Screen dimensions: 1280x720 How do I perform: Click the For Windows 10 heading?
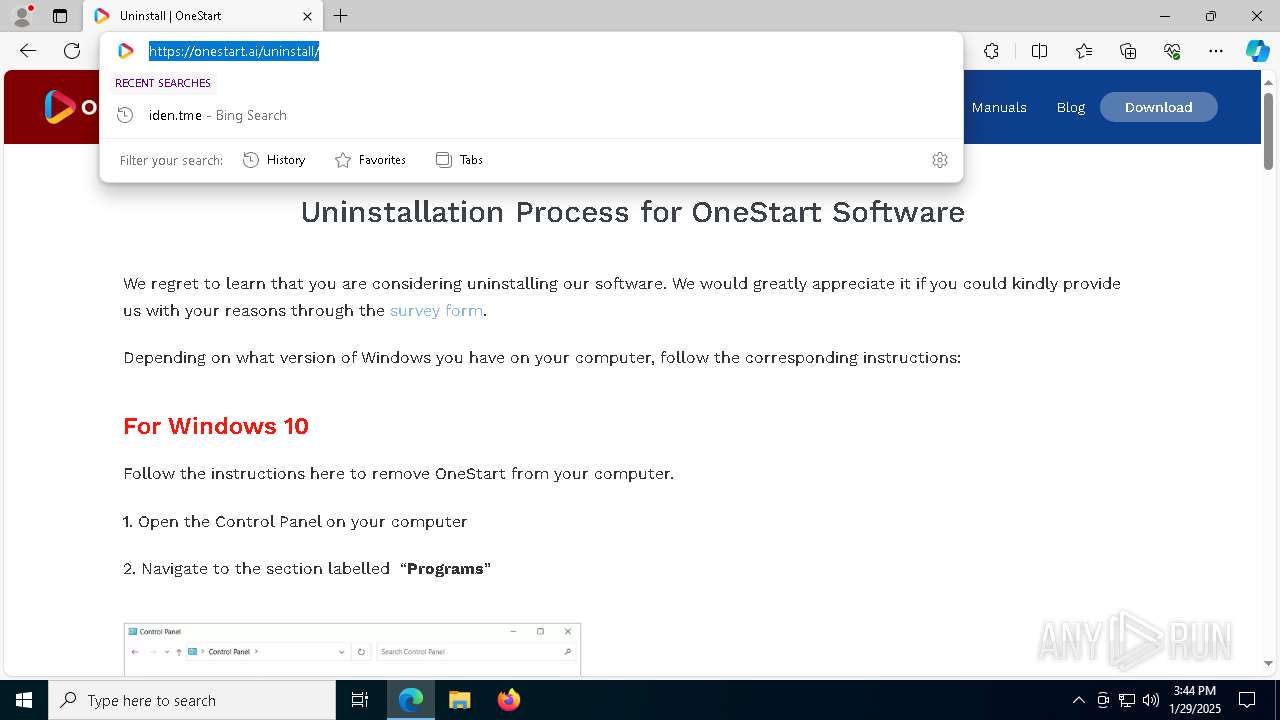pyautogui.click(x=216, y=426)
